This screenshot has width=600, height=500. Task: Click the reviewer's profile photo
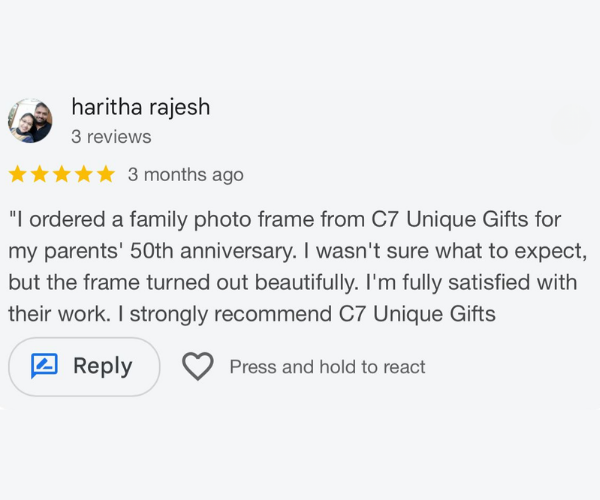[31, 121]
